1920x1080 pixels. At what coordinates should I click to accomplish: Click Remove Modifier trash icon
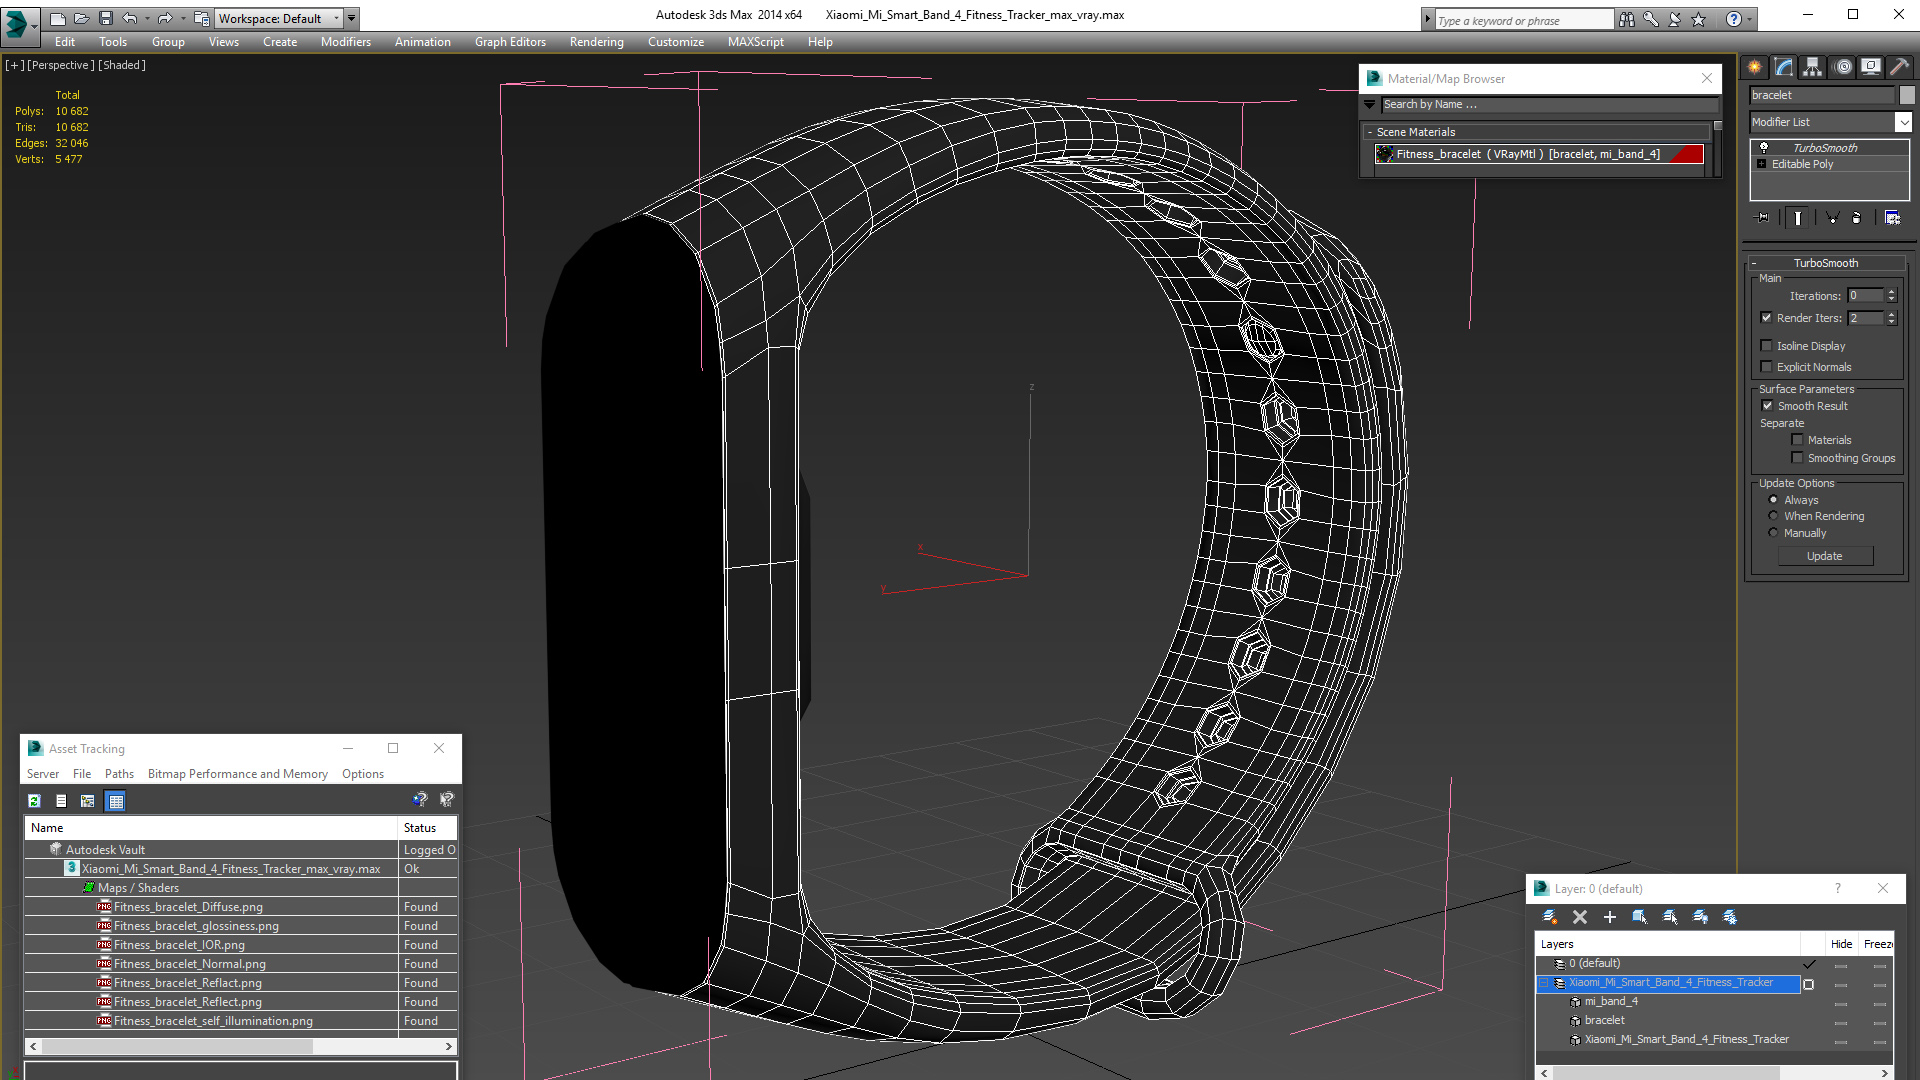[x=1857, y=217]
